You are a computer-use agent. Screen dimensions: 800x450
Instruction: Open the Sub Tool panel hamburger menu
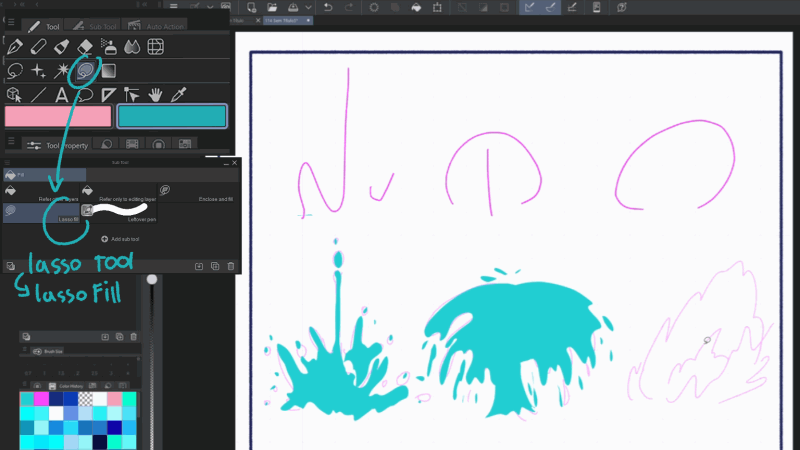click(x=7, y=163)
